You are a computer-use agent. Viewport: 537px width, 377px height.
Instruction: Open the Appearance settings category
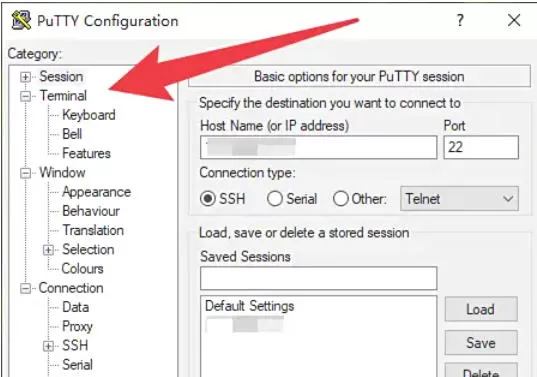point(97,192)
